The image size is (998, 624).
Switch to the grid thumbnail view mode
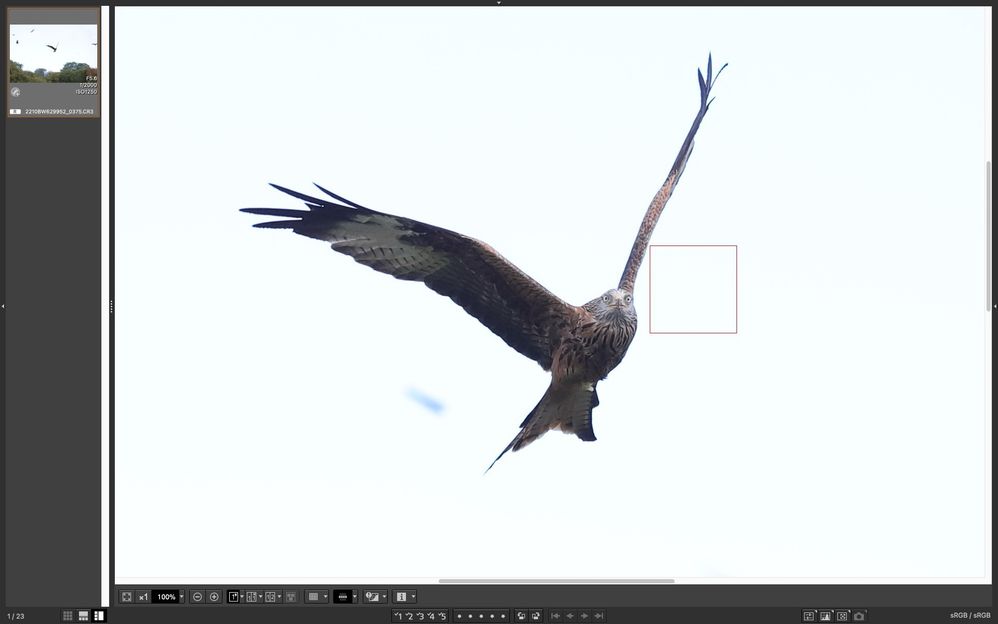tap(68, 616)
